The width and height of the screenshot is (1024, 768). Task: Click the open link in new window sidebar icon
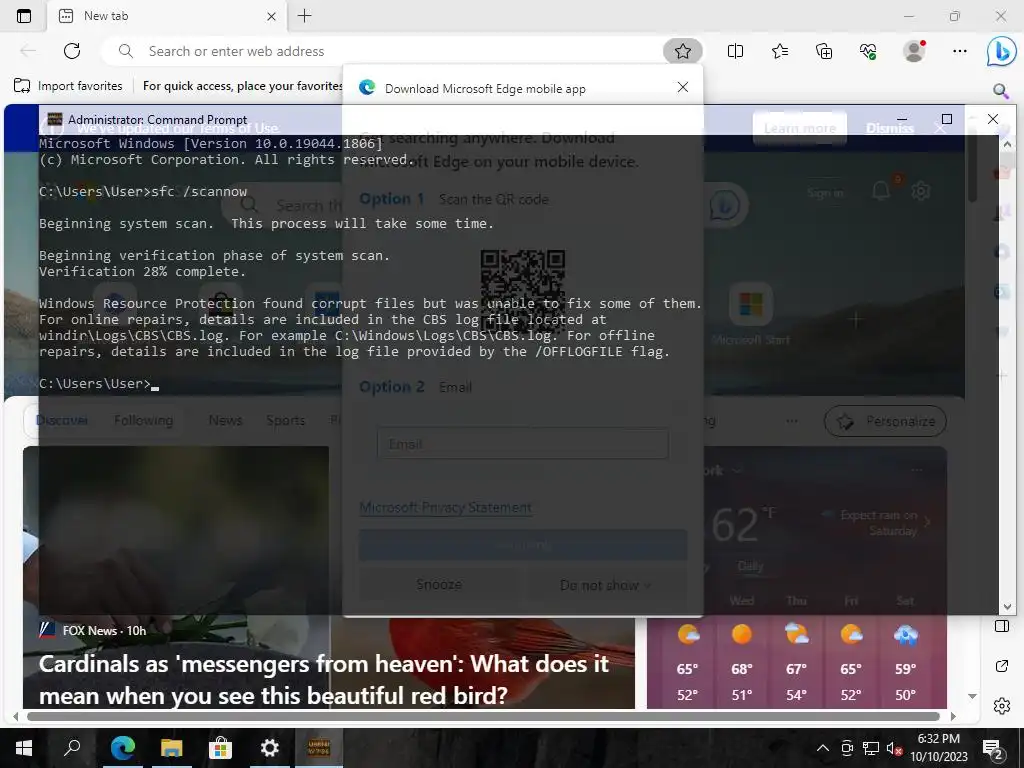click(x=1002, y=666)
